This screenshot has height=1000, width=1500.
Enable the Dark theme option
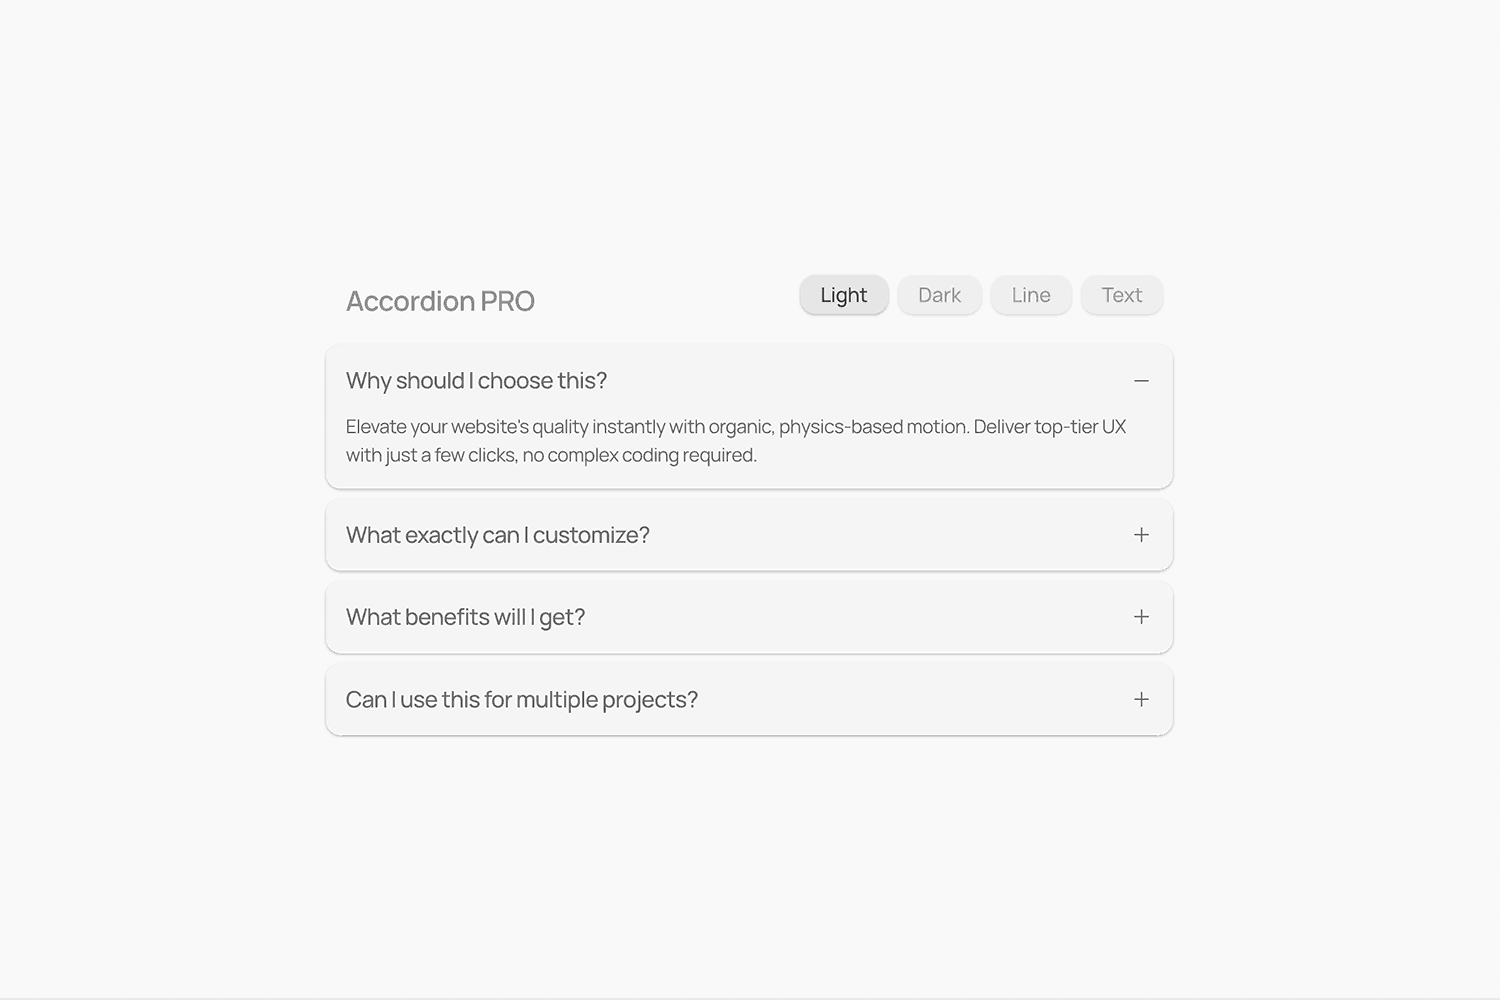(x=939, y=295)
